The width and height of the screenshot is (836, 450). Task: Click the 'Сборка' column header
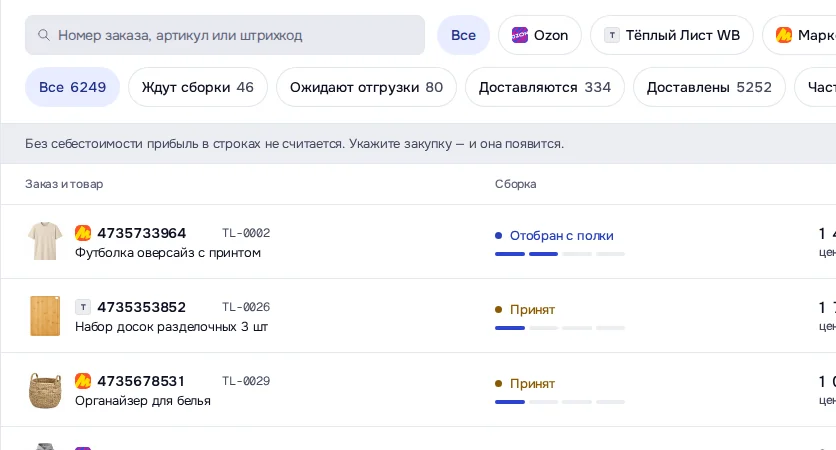pos(516,184)
